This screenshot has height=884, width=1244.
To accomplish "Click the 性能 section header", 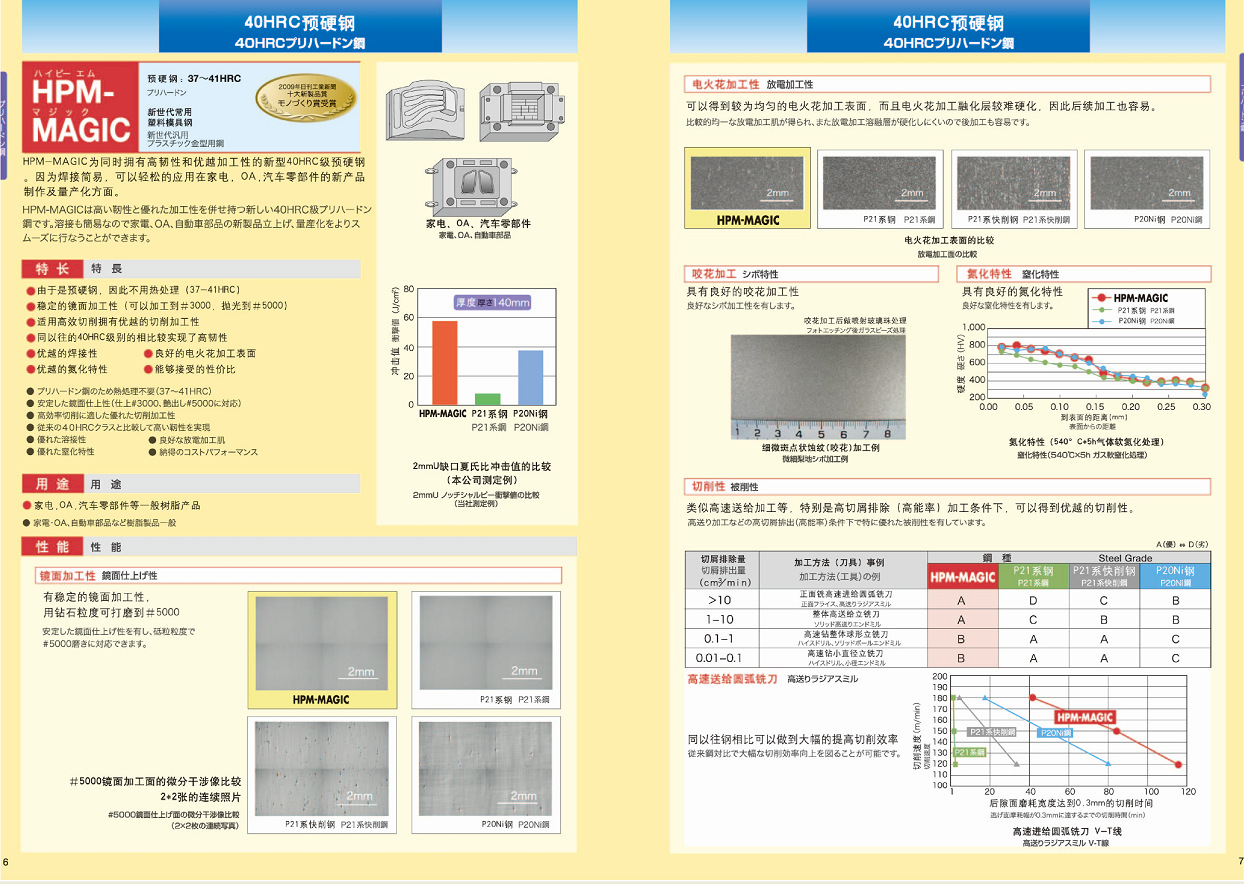I will pos(53,547).
